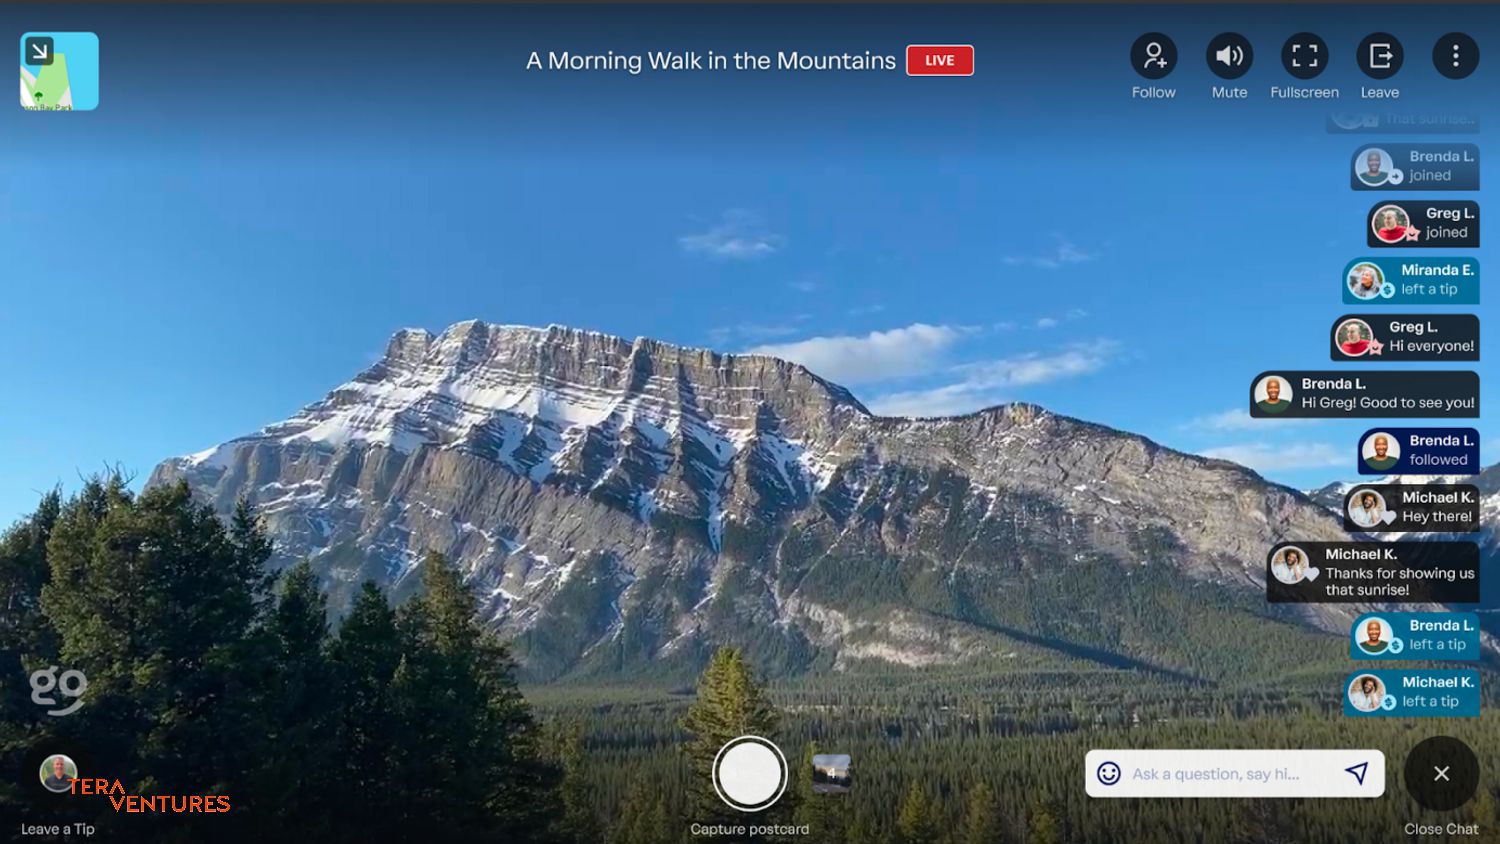The height and width of the screenshot is (844, 1500).
Task: Click Brenda L. followed notification
Action: click(x=1418, y=451)
